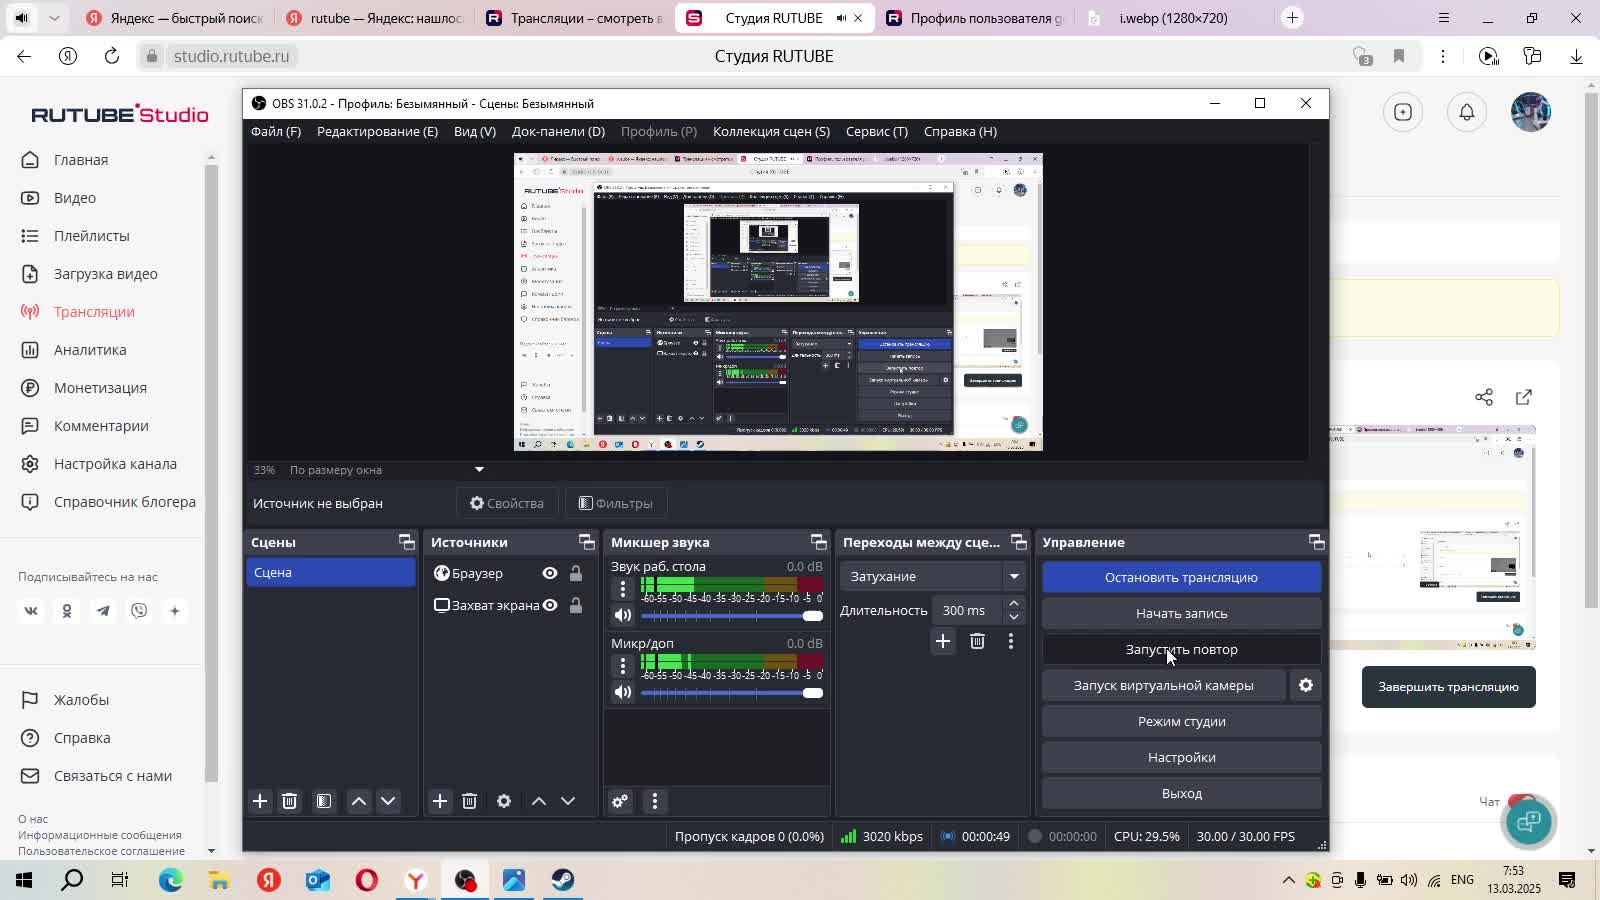
Task: Undock the scene transitions panel
Action: click(1019, 542)
